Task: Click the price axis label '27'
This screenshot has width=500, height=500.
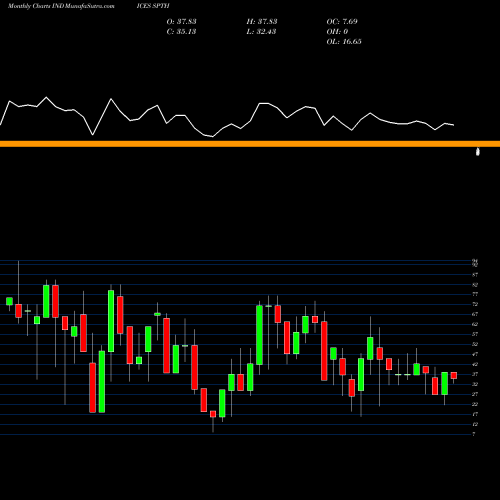Action: [475, 394]
